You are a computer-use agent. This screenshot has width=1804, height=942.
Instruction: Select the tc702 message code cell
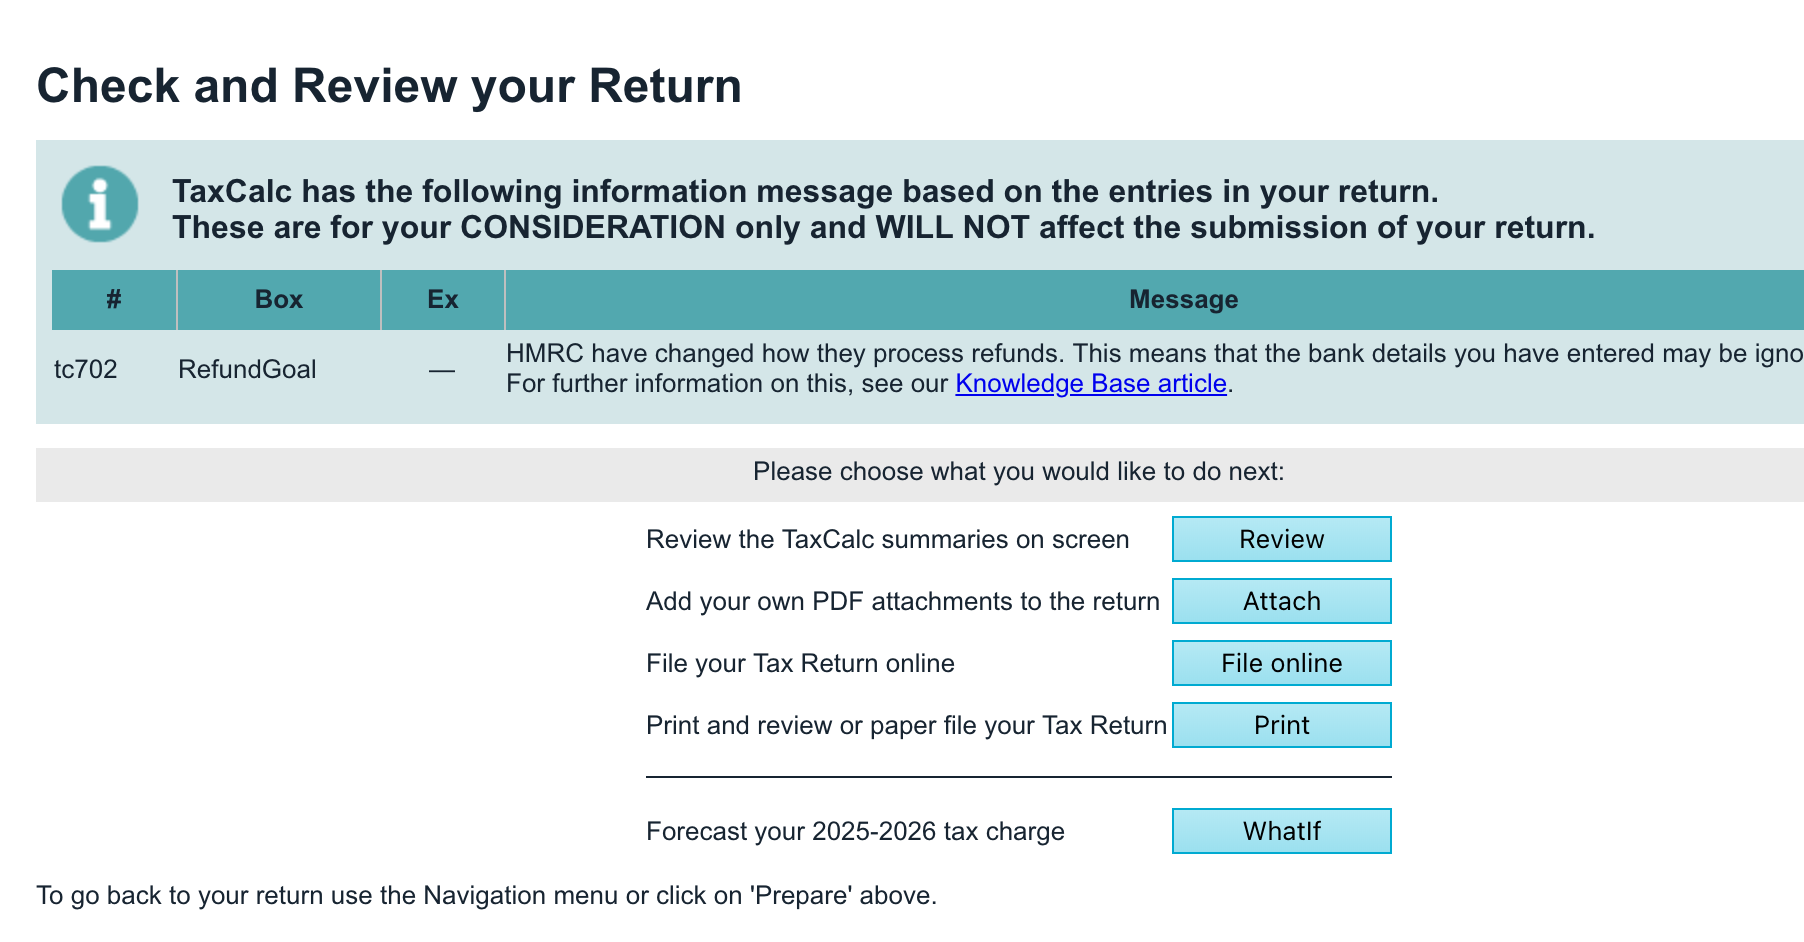[86, 369]
